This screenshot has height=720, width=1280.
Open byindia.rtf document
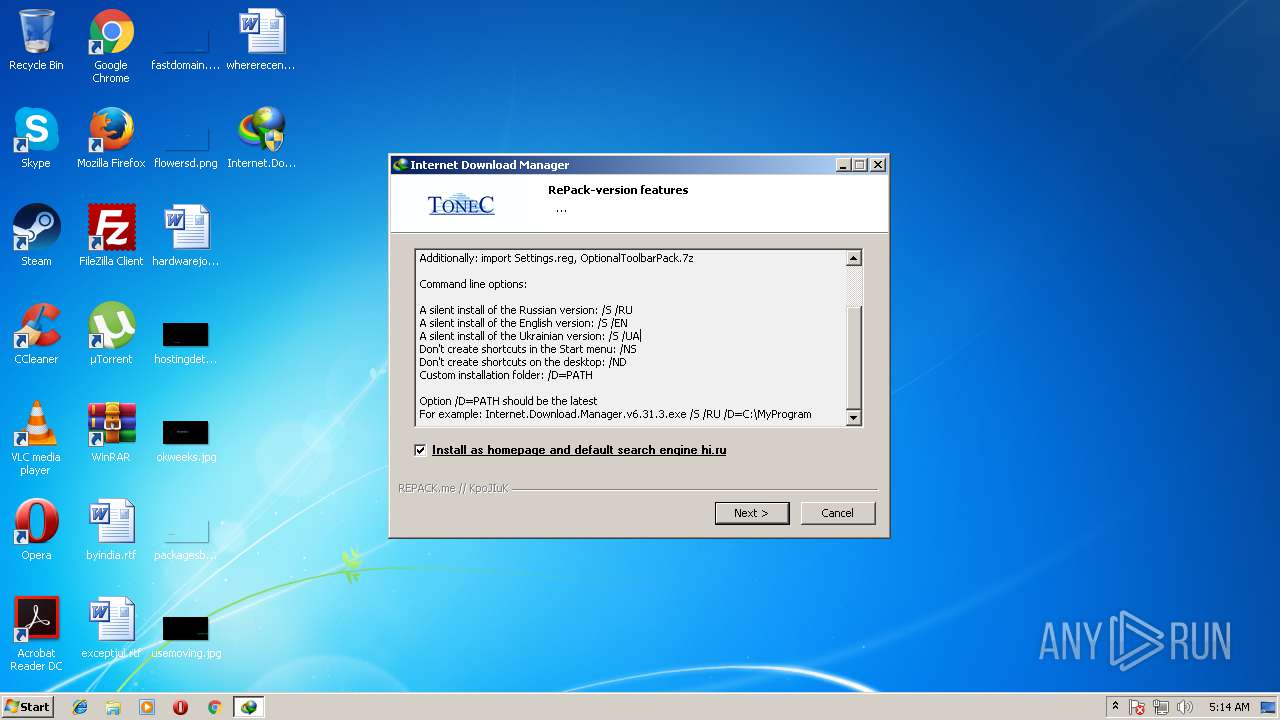click(x=111, y=530)
